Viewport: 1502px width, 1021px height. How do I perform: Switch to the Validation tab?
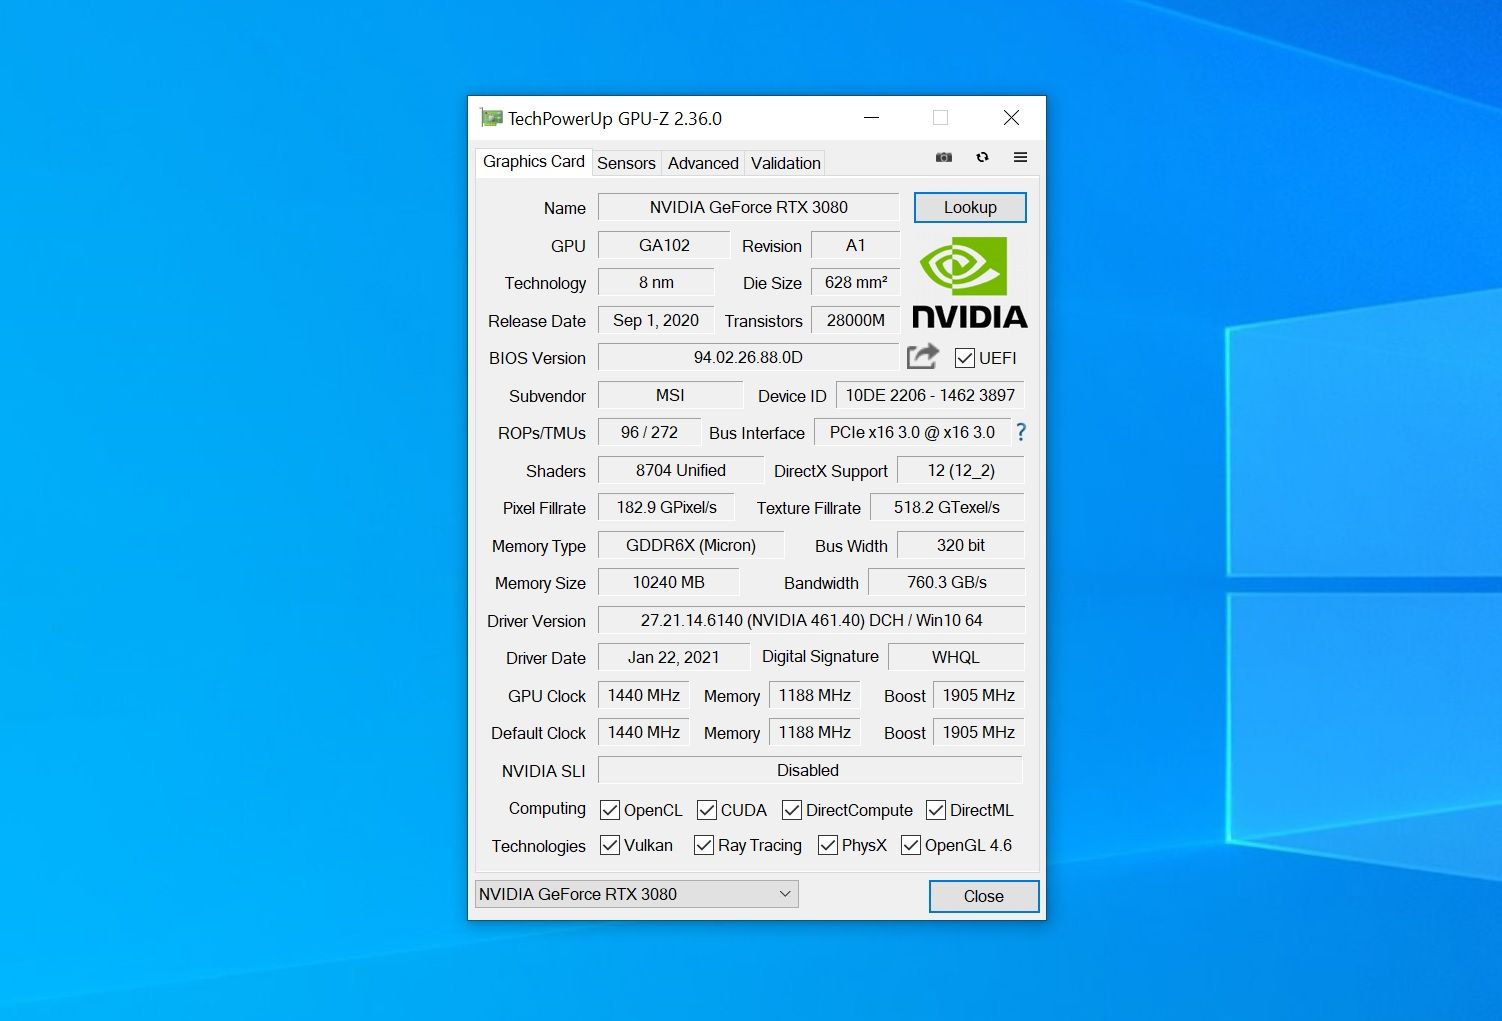786,163
